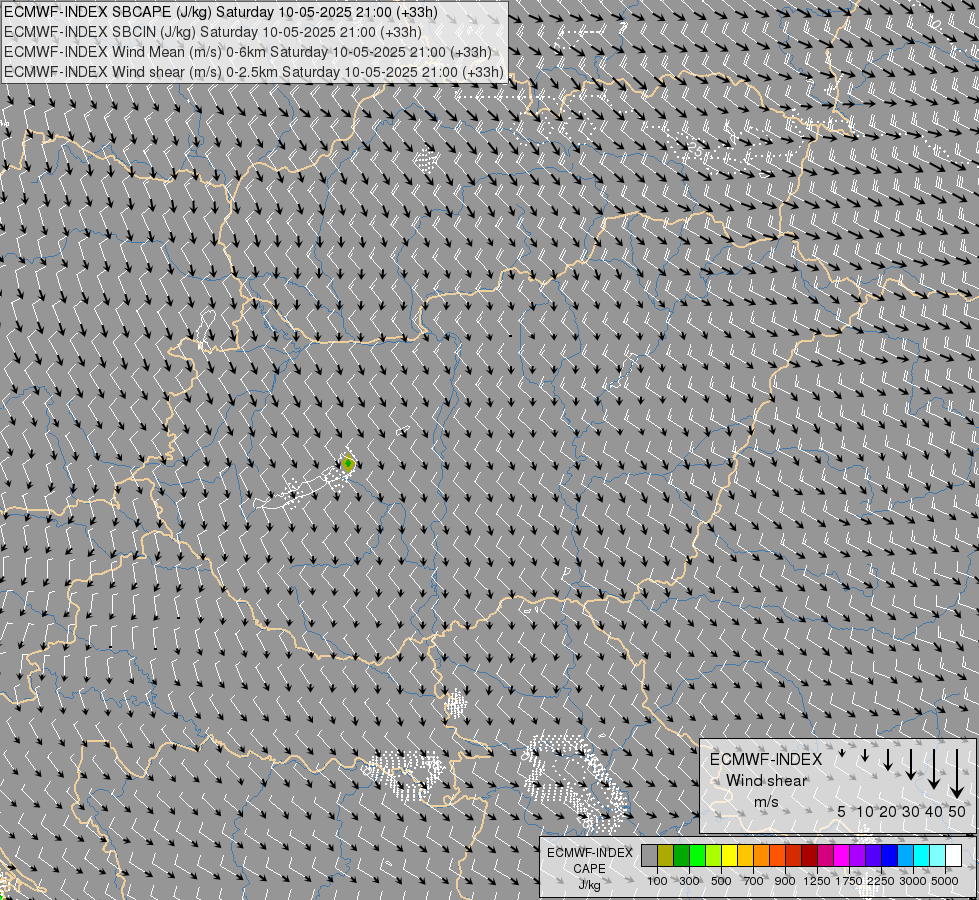Click the Wind shear 0-2.5km title line
Screen dimensions: 979x900
[x=253, y=72]
